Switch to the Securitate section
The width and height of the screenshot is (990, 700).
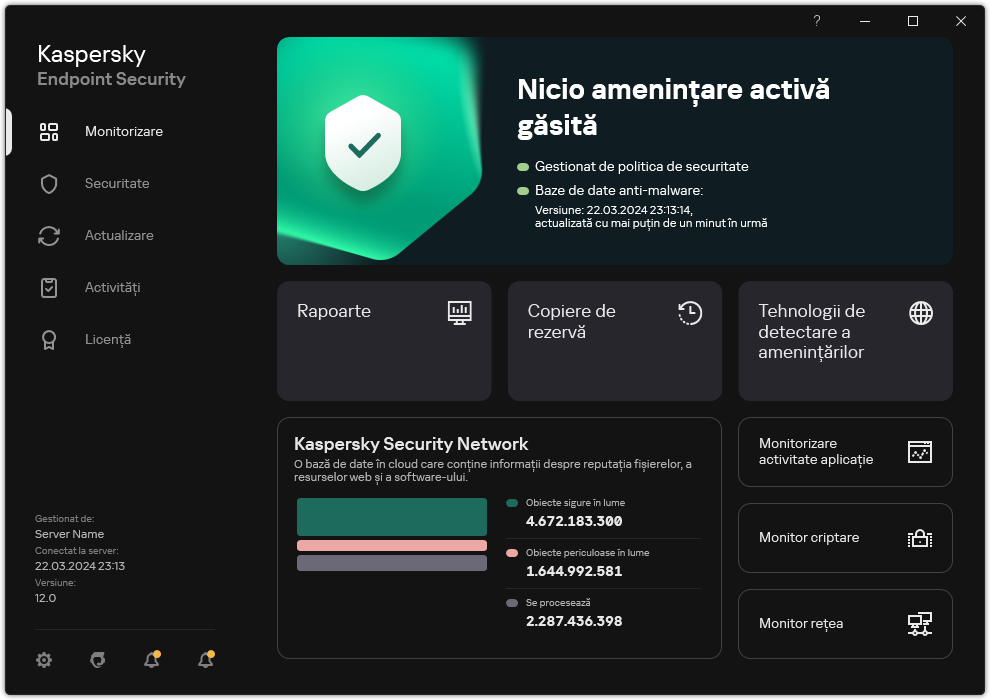point(117,183)
